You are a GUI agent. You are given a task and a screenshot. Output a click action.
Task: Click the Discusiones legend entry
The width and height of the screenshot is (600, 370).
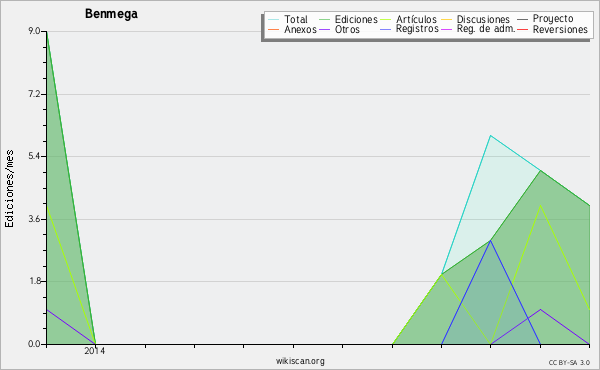pos(483,19)
